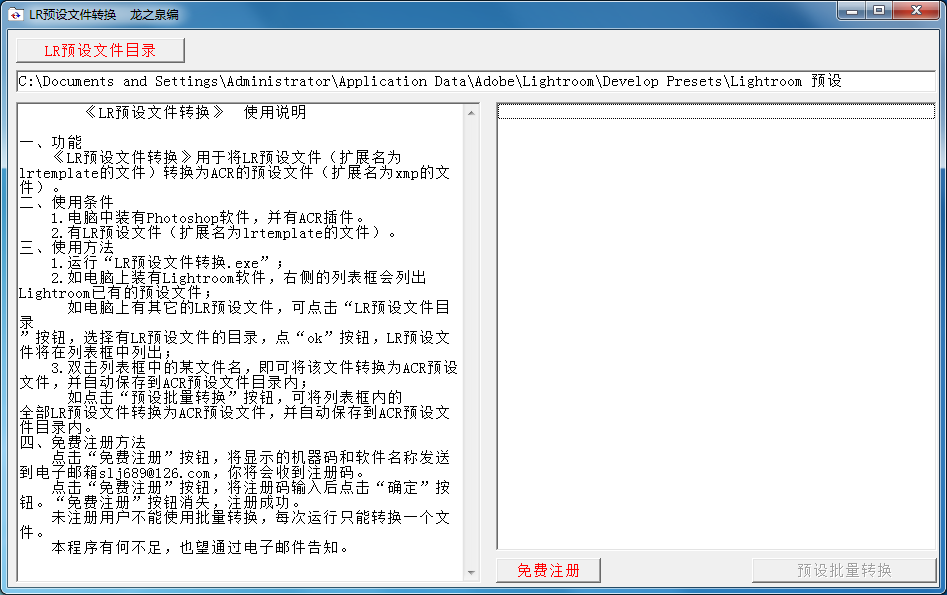Click the app icon in title bar
Viewport: 947px width, 595px height.
pos(16,14)
